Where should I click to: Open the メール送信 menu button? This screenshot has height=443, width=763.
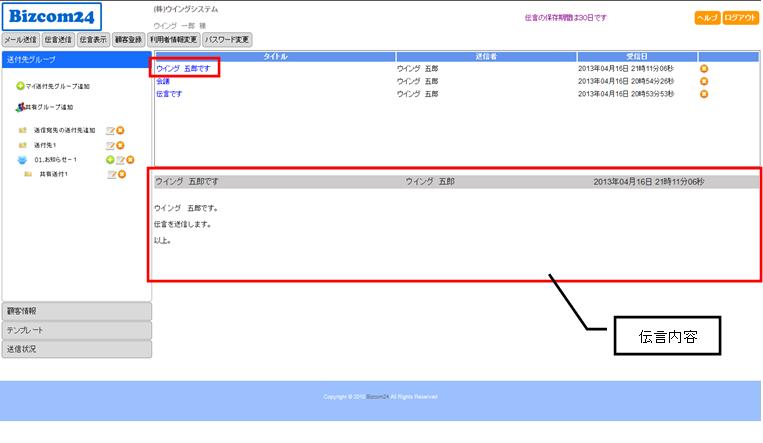pos(21,40)
